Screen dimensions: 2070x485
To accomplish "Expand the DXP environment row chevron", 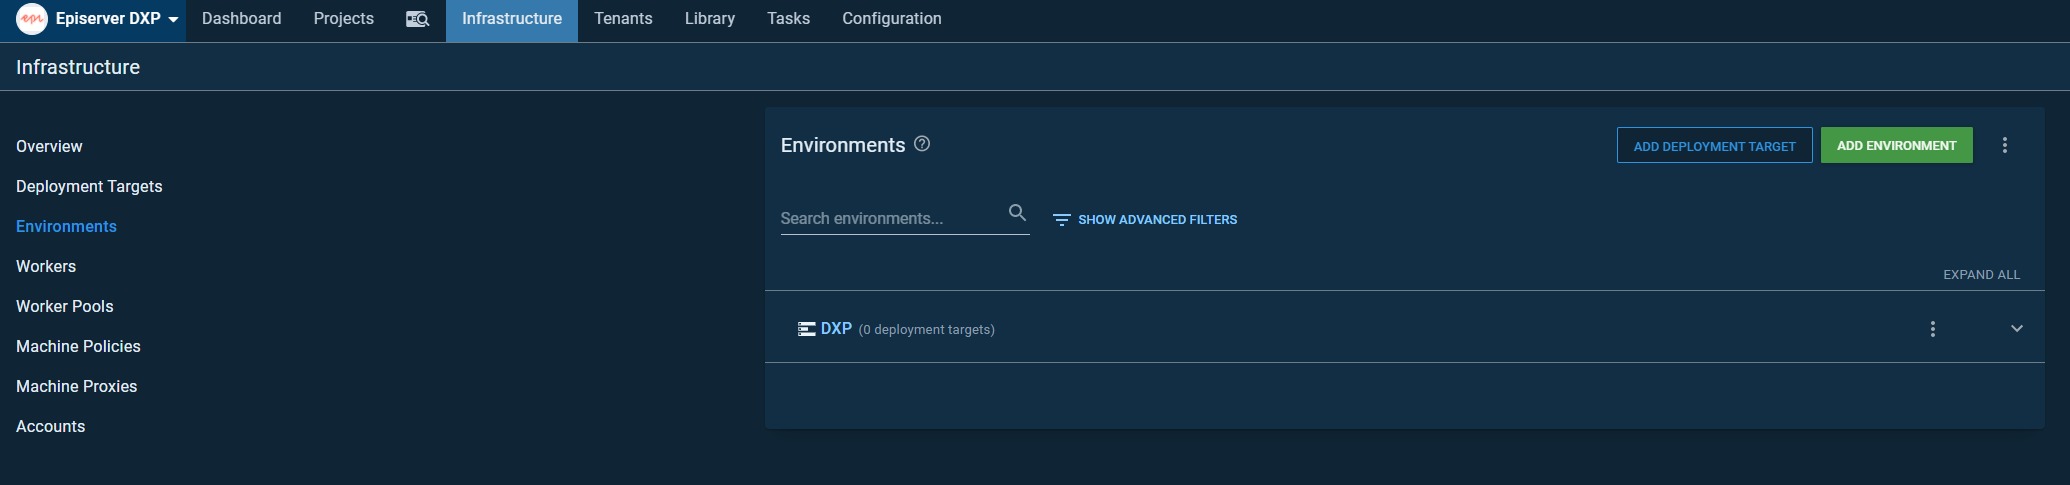I will pos(2016,329).
